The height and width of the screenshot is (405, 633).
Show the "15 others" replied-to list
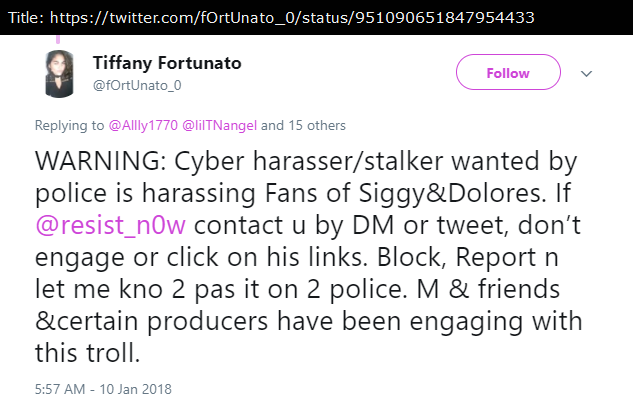(317, 126)
